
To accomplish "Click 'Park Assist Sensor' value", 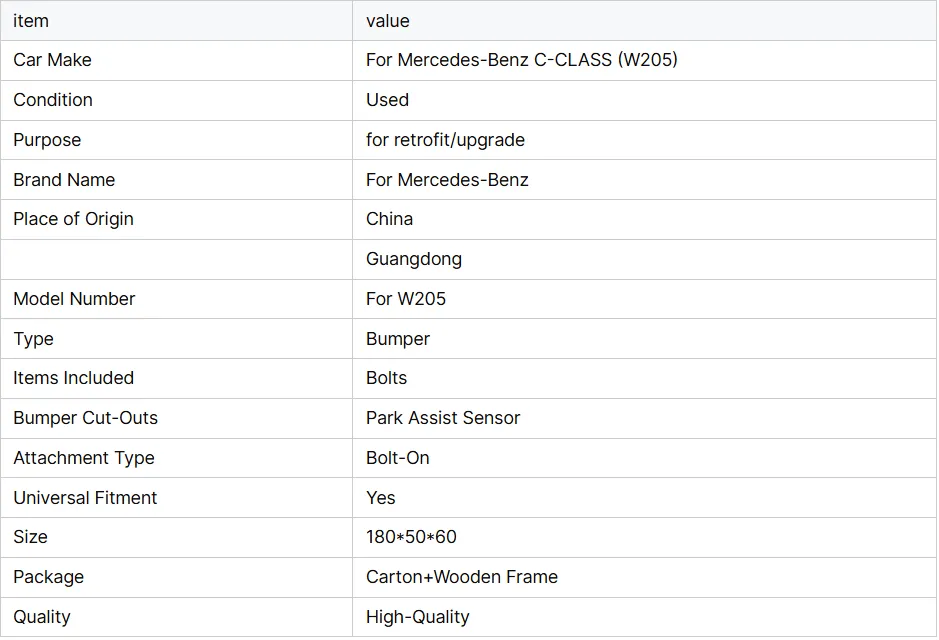I will tap(443, 418).
